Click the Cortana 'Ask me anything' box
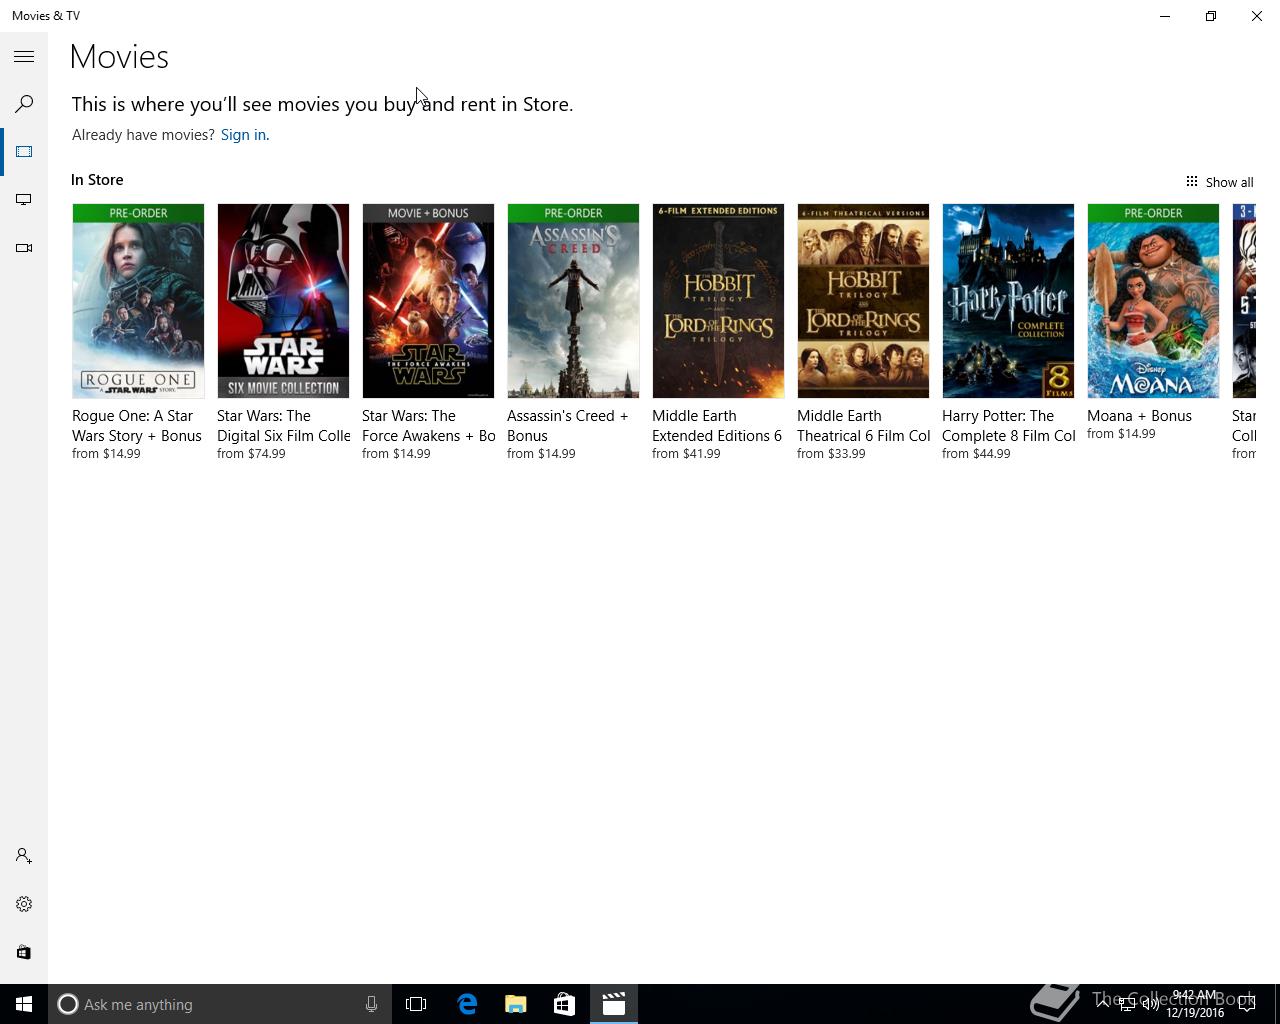The height and width of the screenshot is (1024, 1280). pos(220,1004)
